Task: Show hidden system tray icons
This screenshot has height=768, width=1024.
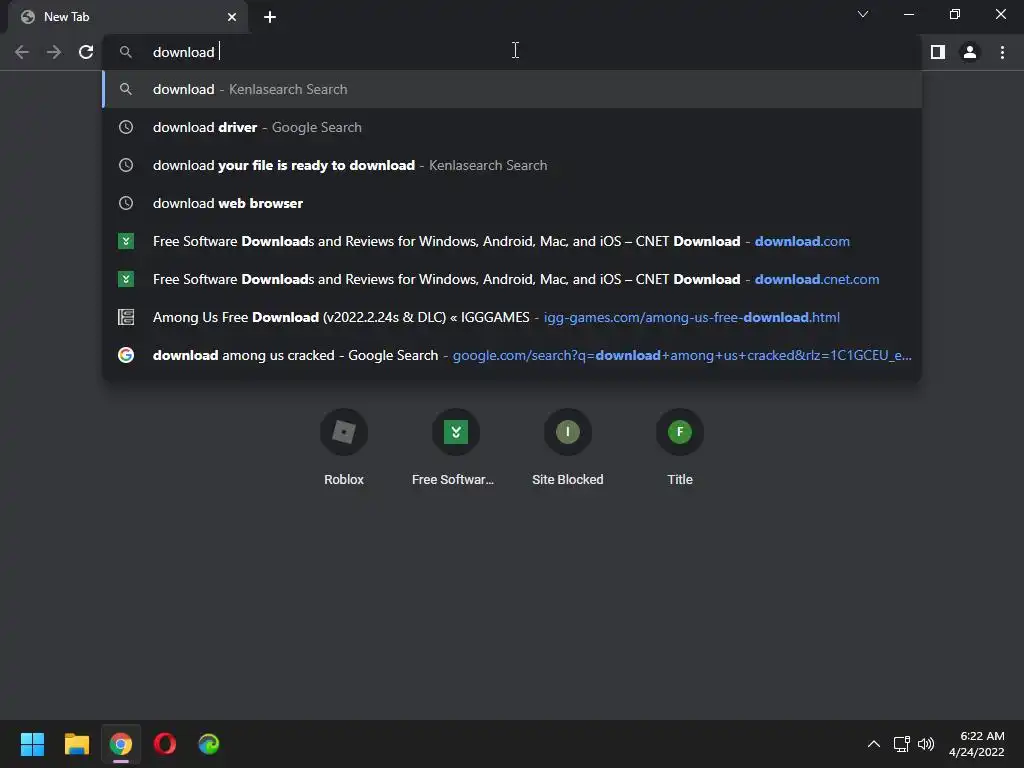Action: pyautogui.click(x=874, y=744)
